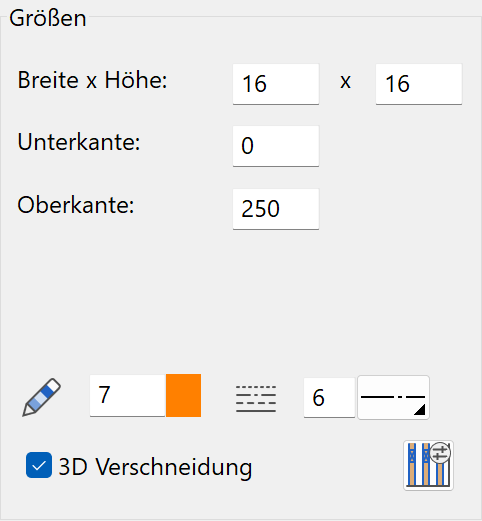Click the Breite x Höhe label
482x521 pixels.
click(x=92, y=80)
